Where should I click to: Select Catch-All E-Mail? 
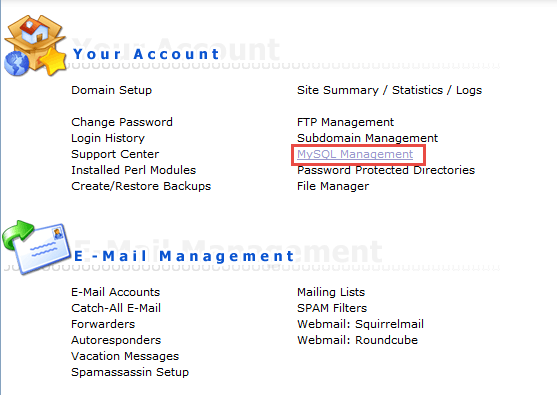pyautogui.click(x=116, y=308)
